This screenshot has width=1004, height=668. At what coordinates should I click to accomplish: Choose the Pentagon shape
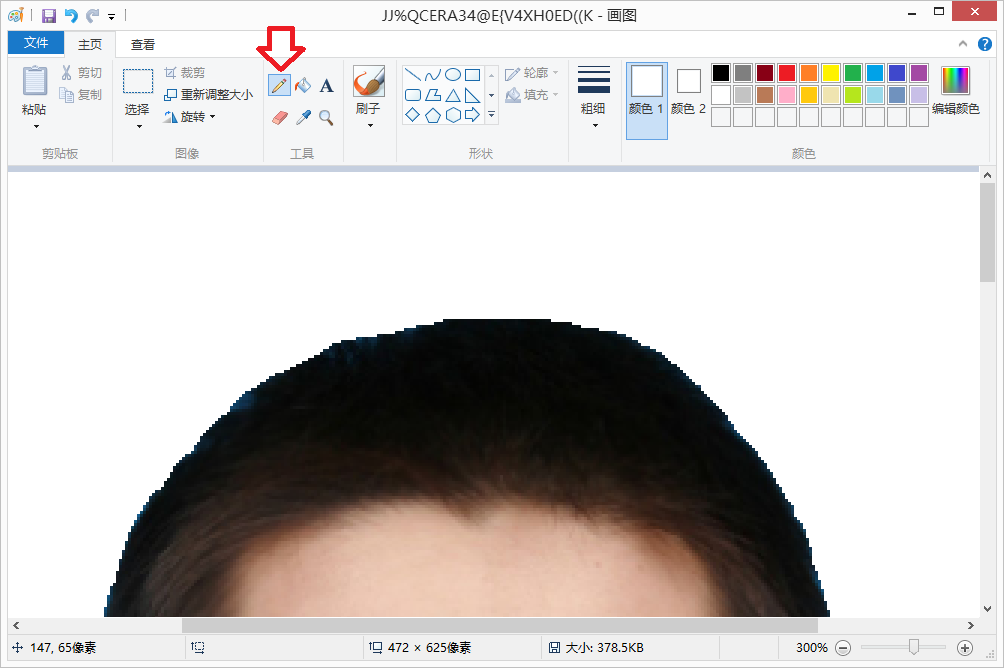coord(433,115)
